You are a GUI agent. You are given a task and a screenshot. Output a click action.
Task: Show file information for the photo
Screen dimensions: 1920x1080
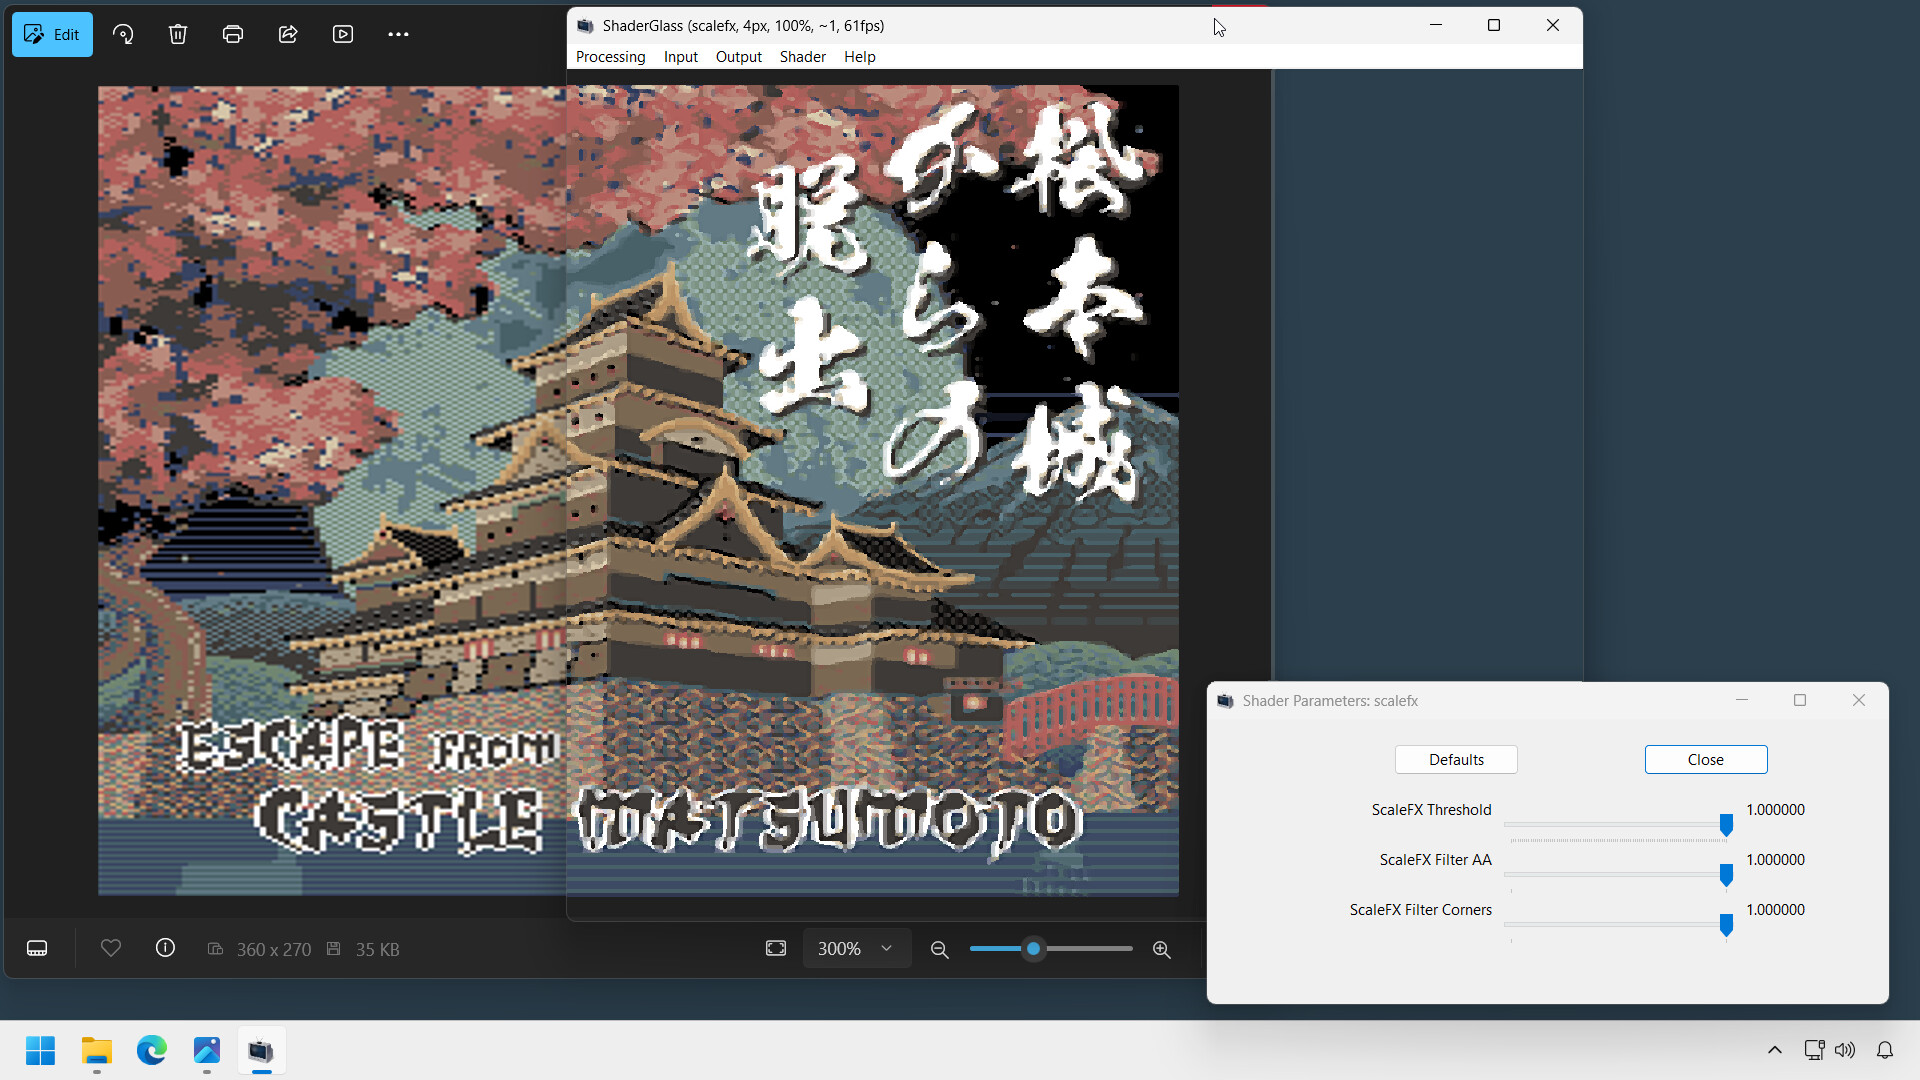(164, 948)
